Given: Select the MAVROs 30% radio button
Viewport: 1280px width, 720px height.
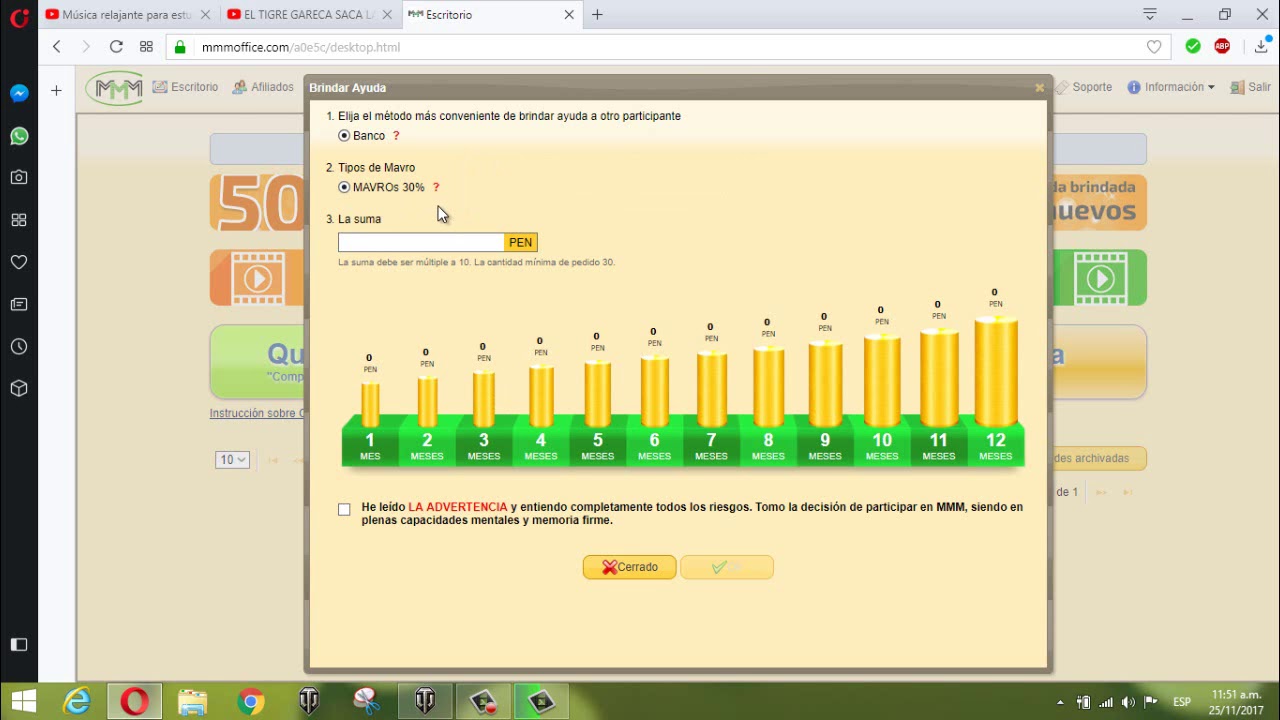Looking at the screenshot, I should [344, 187].
